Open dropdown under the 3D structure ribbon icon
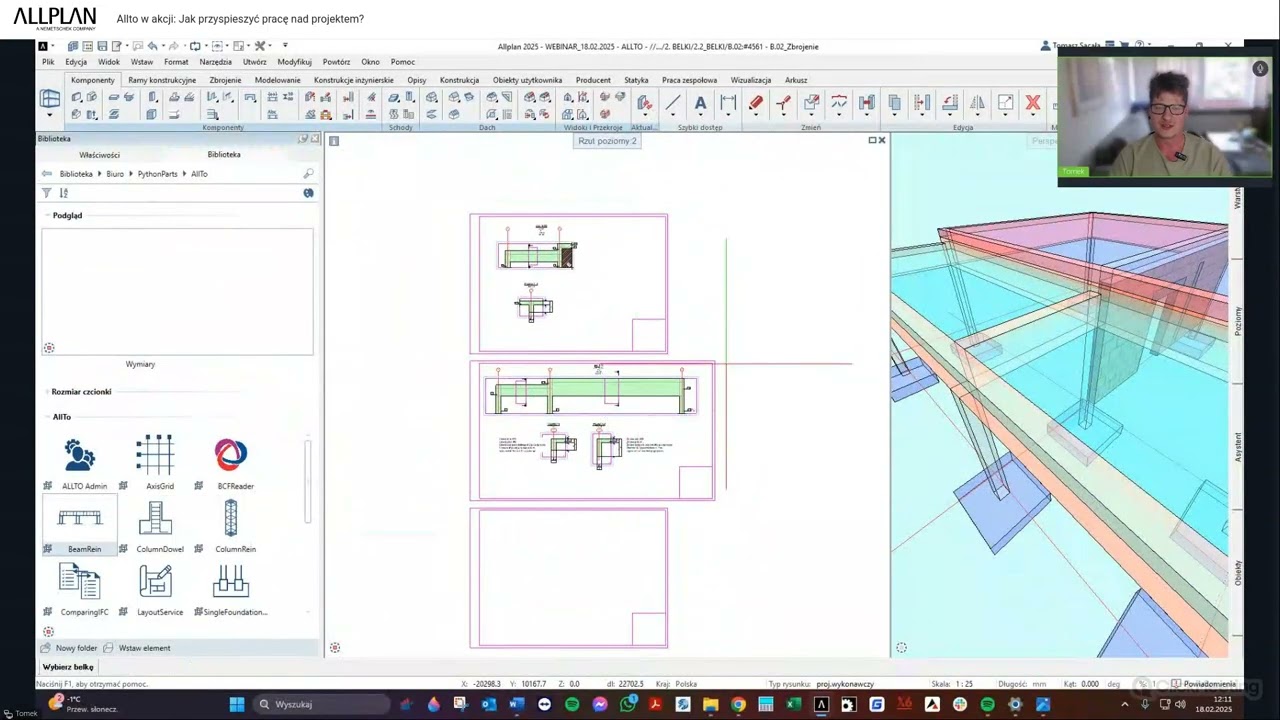Image resolution: width=1280 pixels, height=720 pixels. click(50, 115)
